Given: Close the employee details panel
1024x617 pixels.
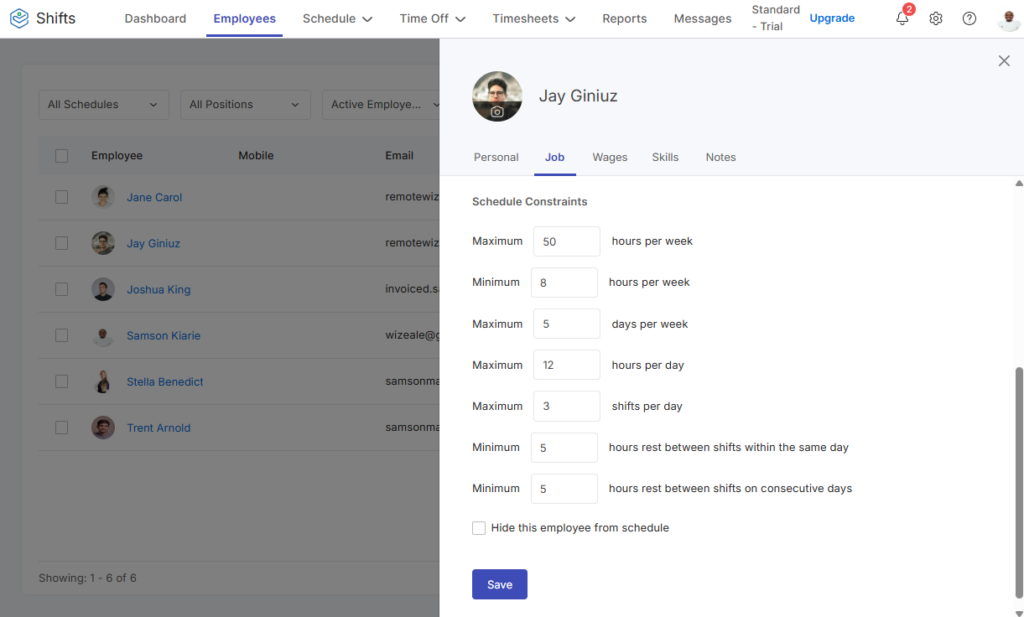Looking at the screenshot, I should [1004, 61].
